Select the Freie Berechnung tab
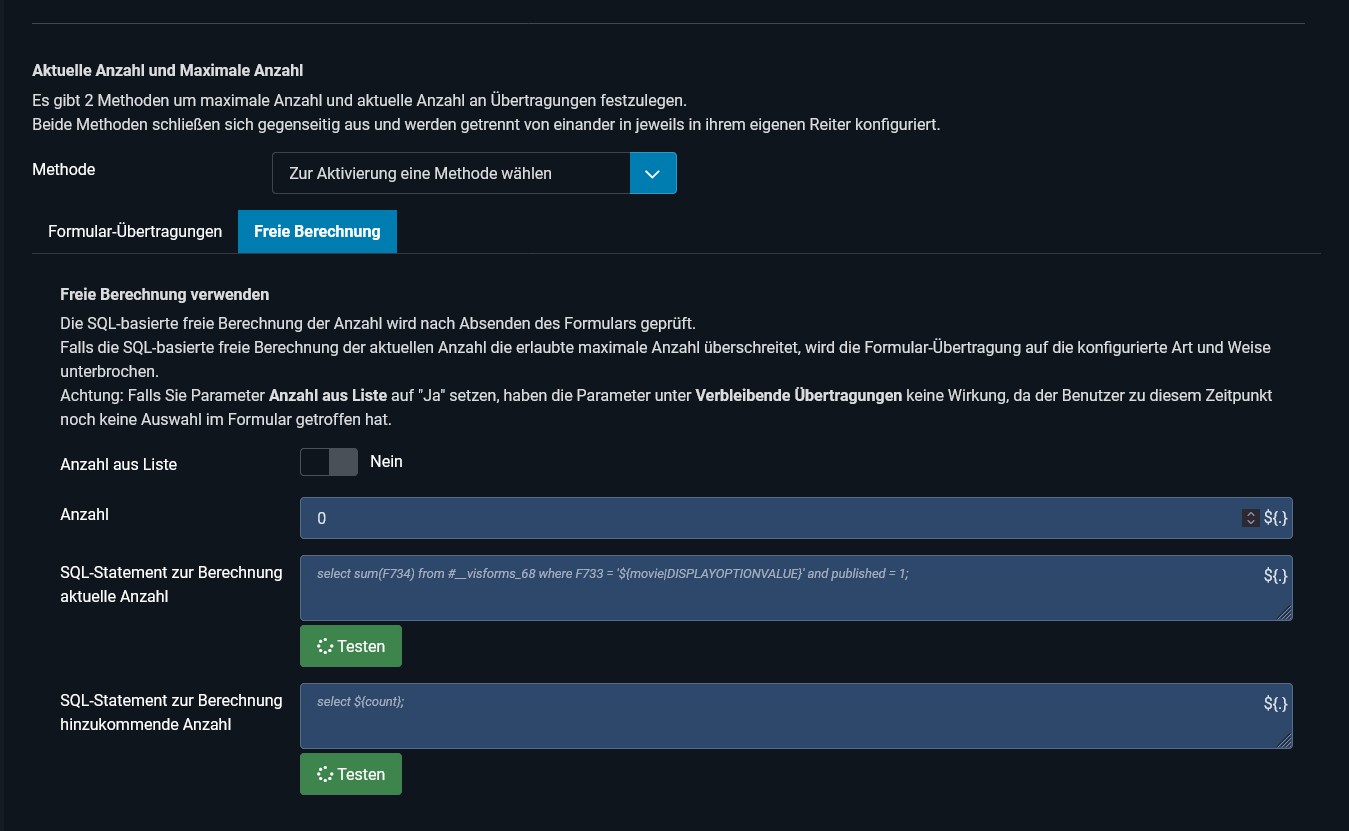 317,231
